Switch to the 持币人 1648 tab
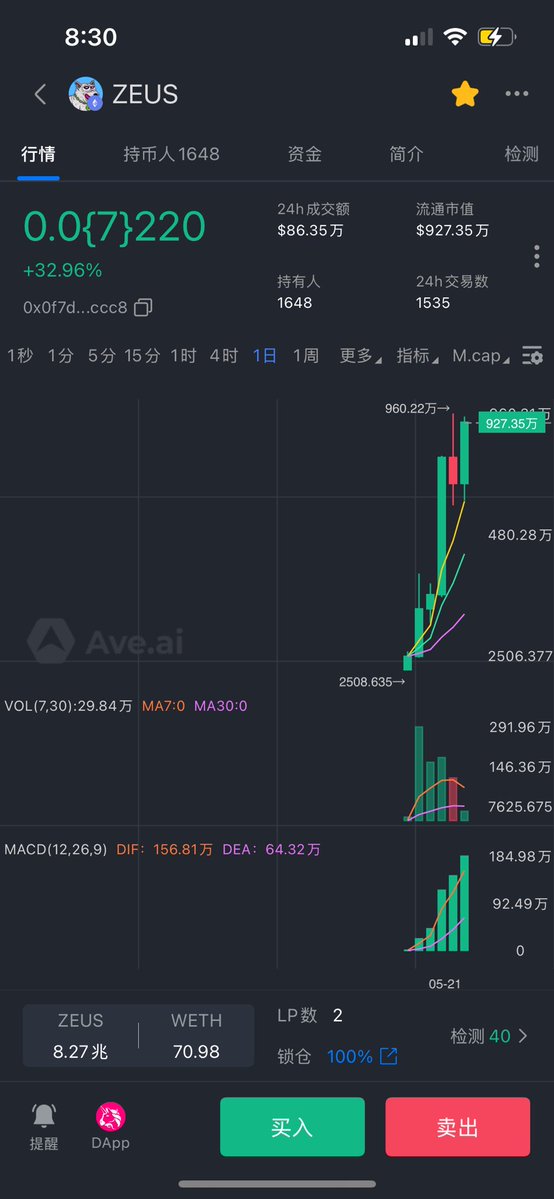 click(171, 154)
